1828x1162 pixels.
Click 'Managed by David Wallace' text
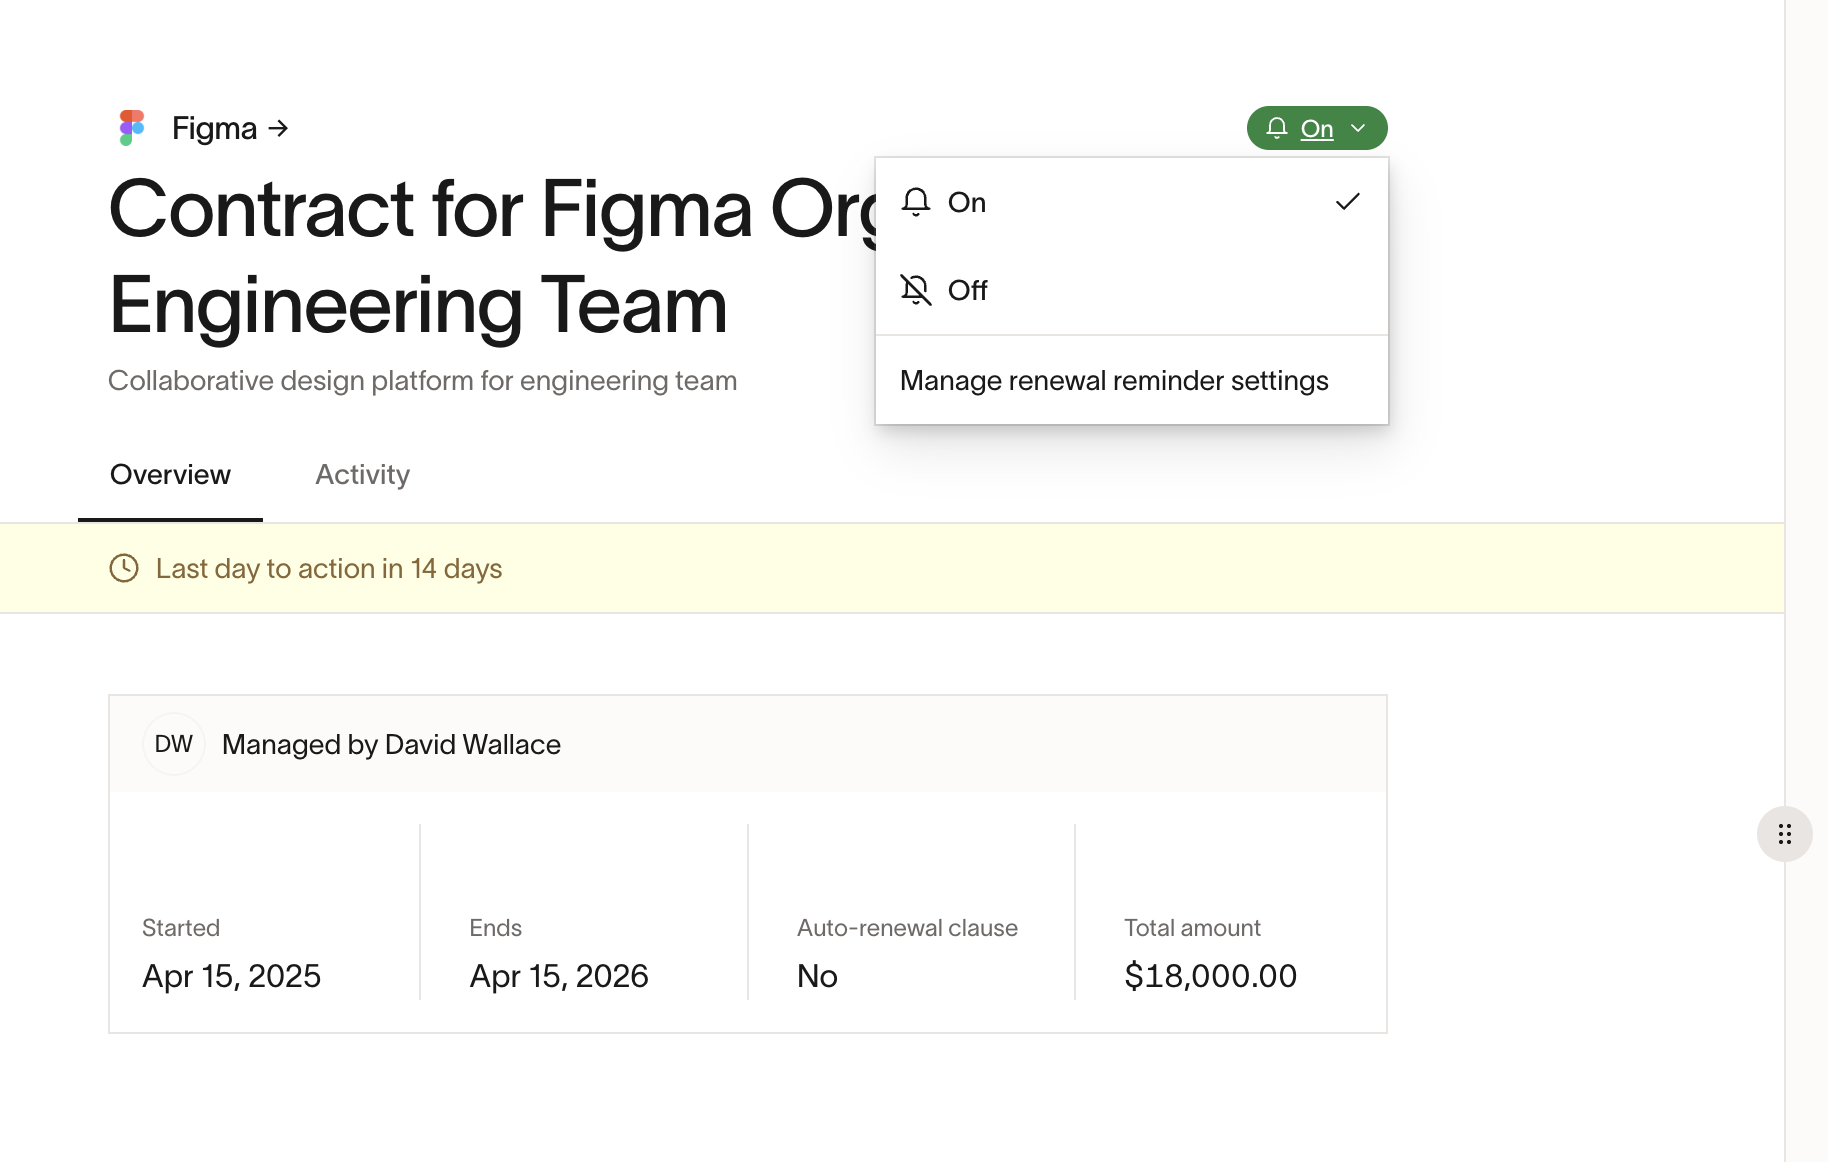click(x=391, y=744)
